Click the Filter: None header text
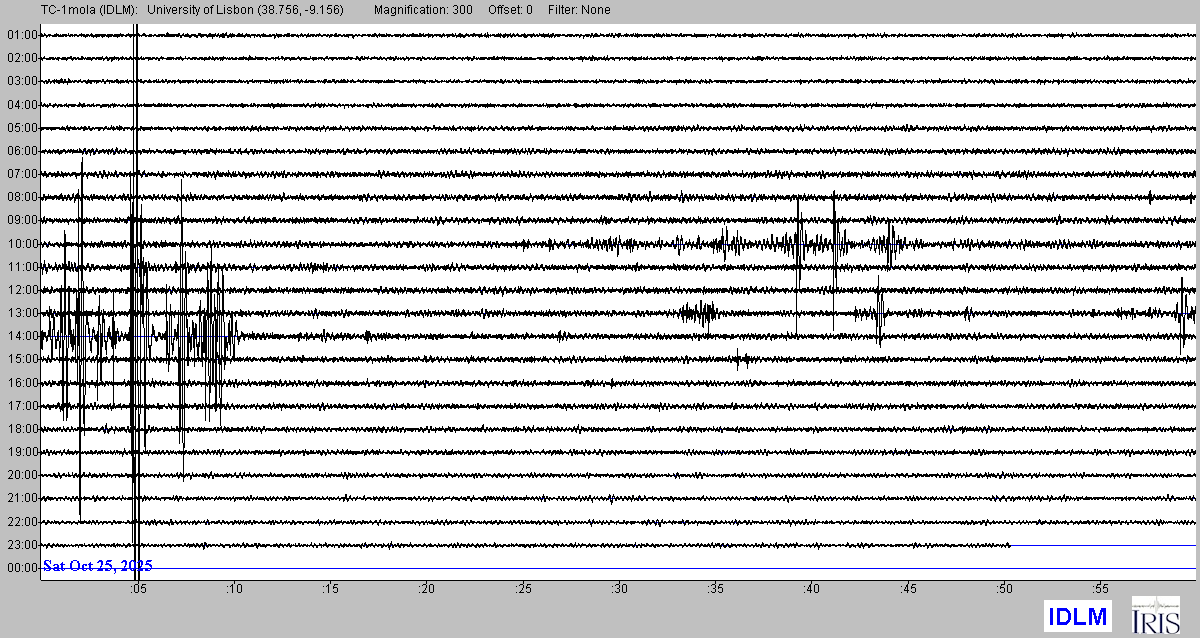This screenshot has height=638, width=1200. (579, 10)
